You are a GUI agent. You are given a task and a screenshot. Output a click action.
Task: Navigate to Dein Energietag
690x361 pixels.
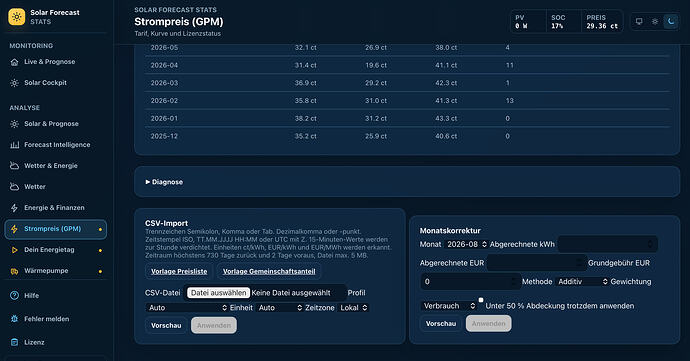pos(55,250)
